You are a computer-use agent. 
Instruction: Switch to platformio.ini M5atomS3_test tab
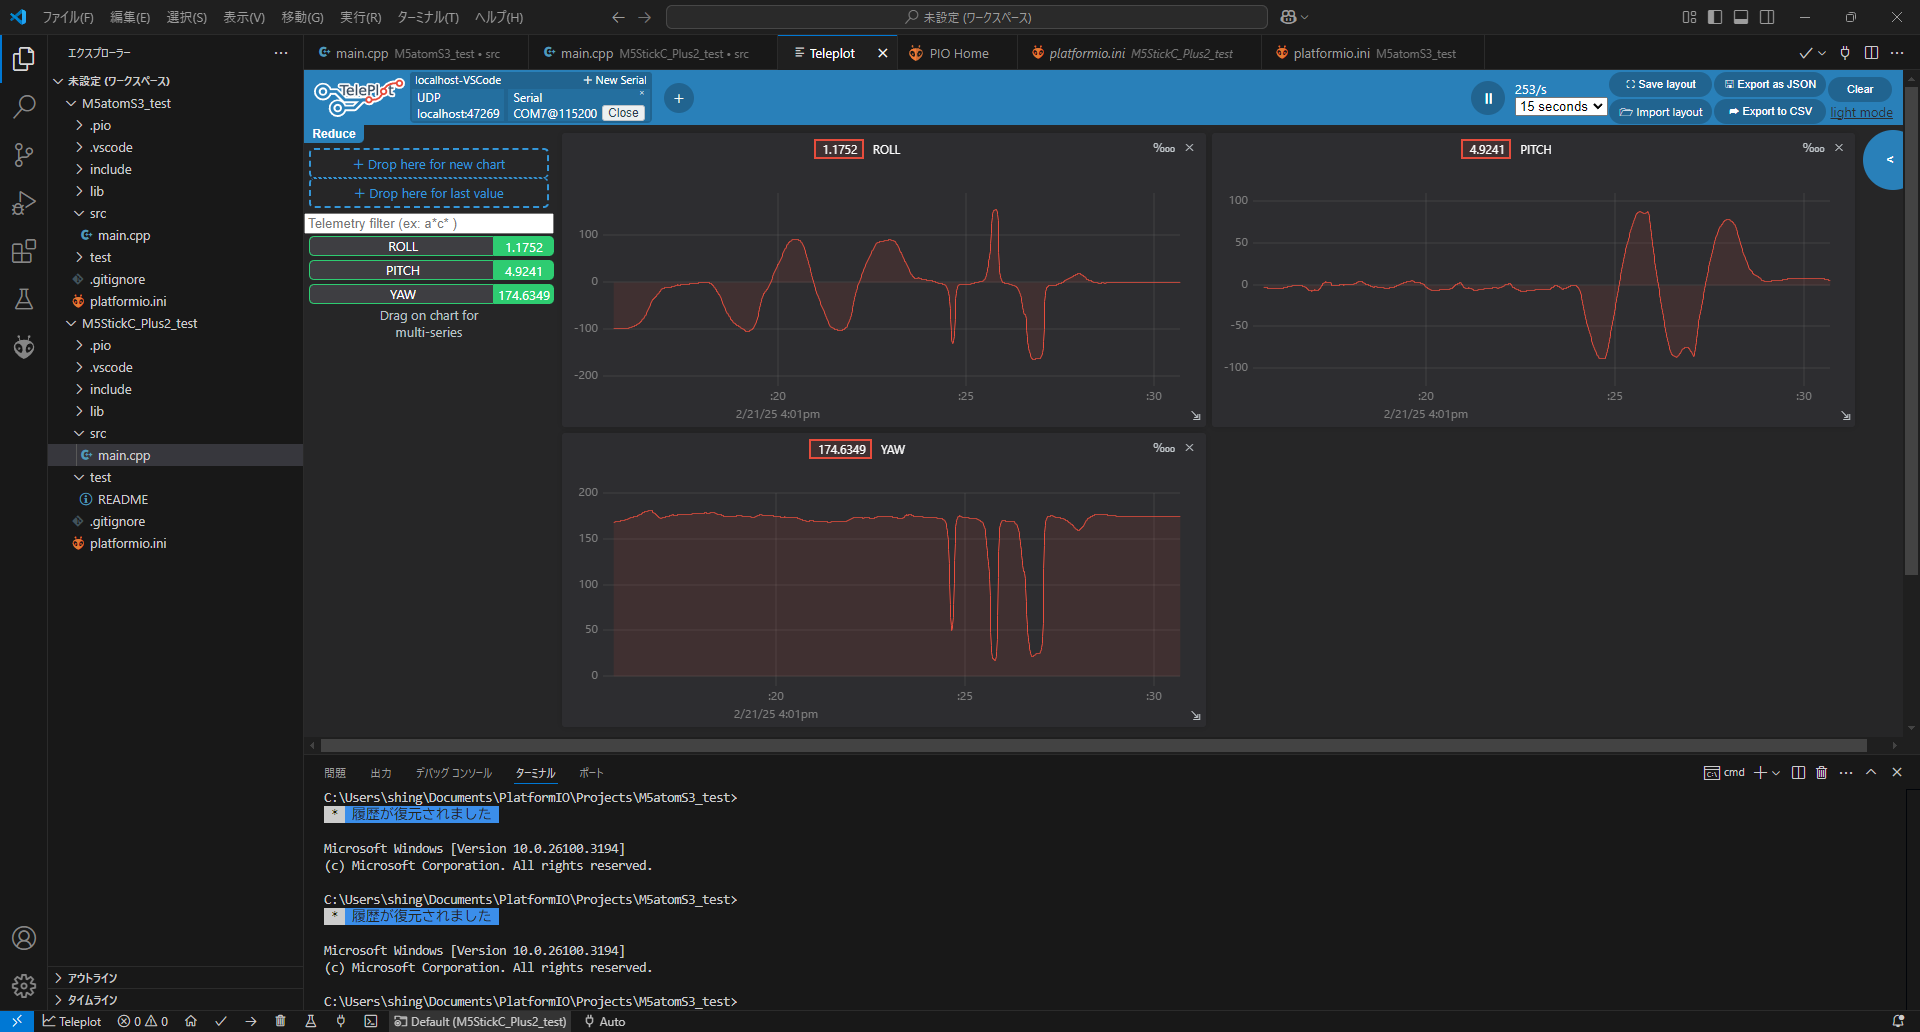click(1373, 53)
